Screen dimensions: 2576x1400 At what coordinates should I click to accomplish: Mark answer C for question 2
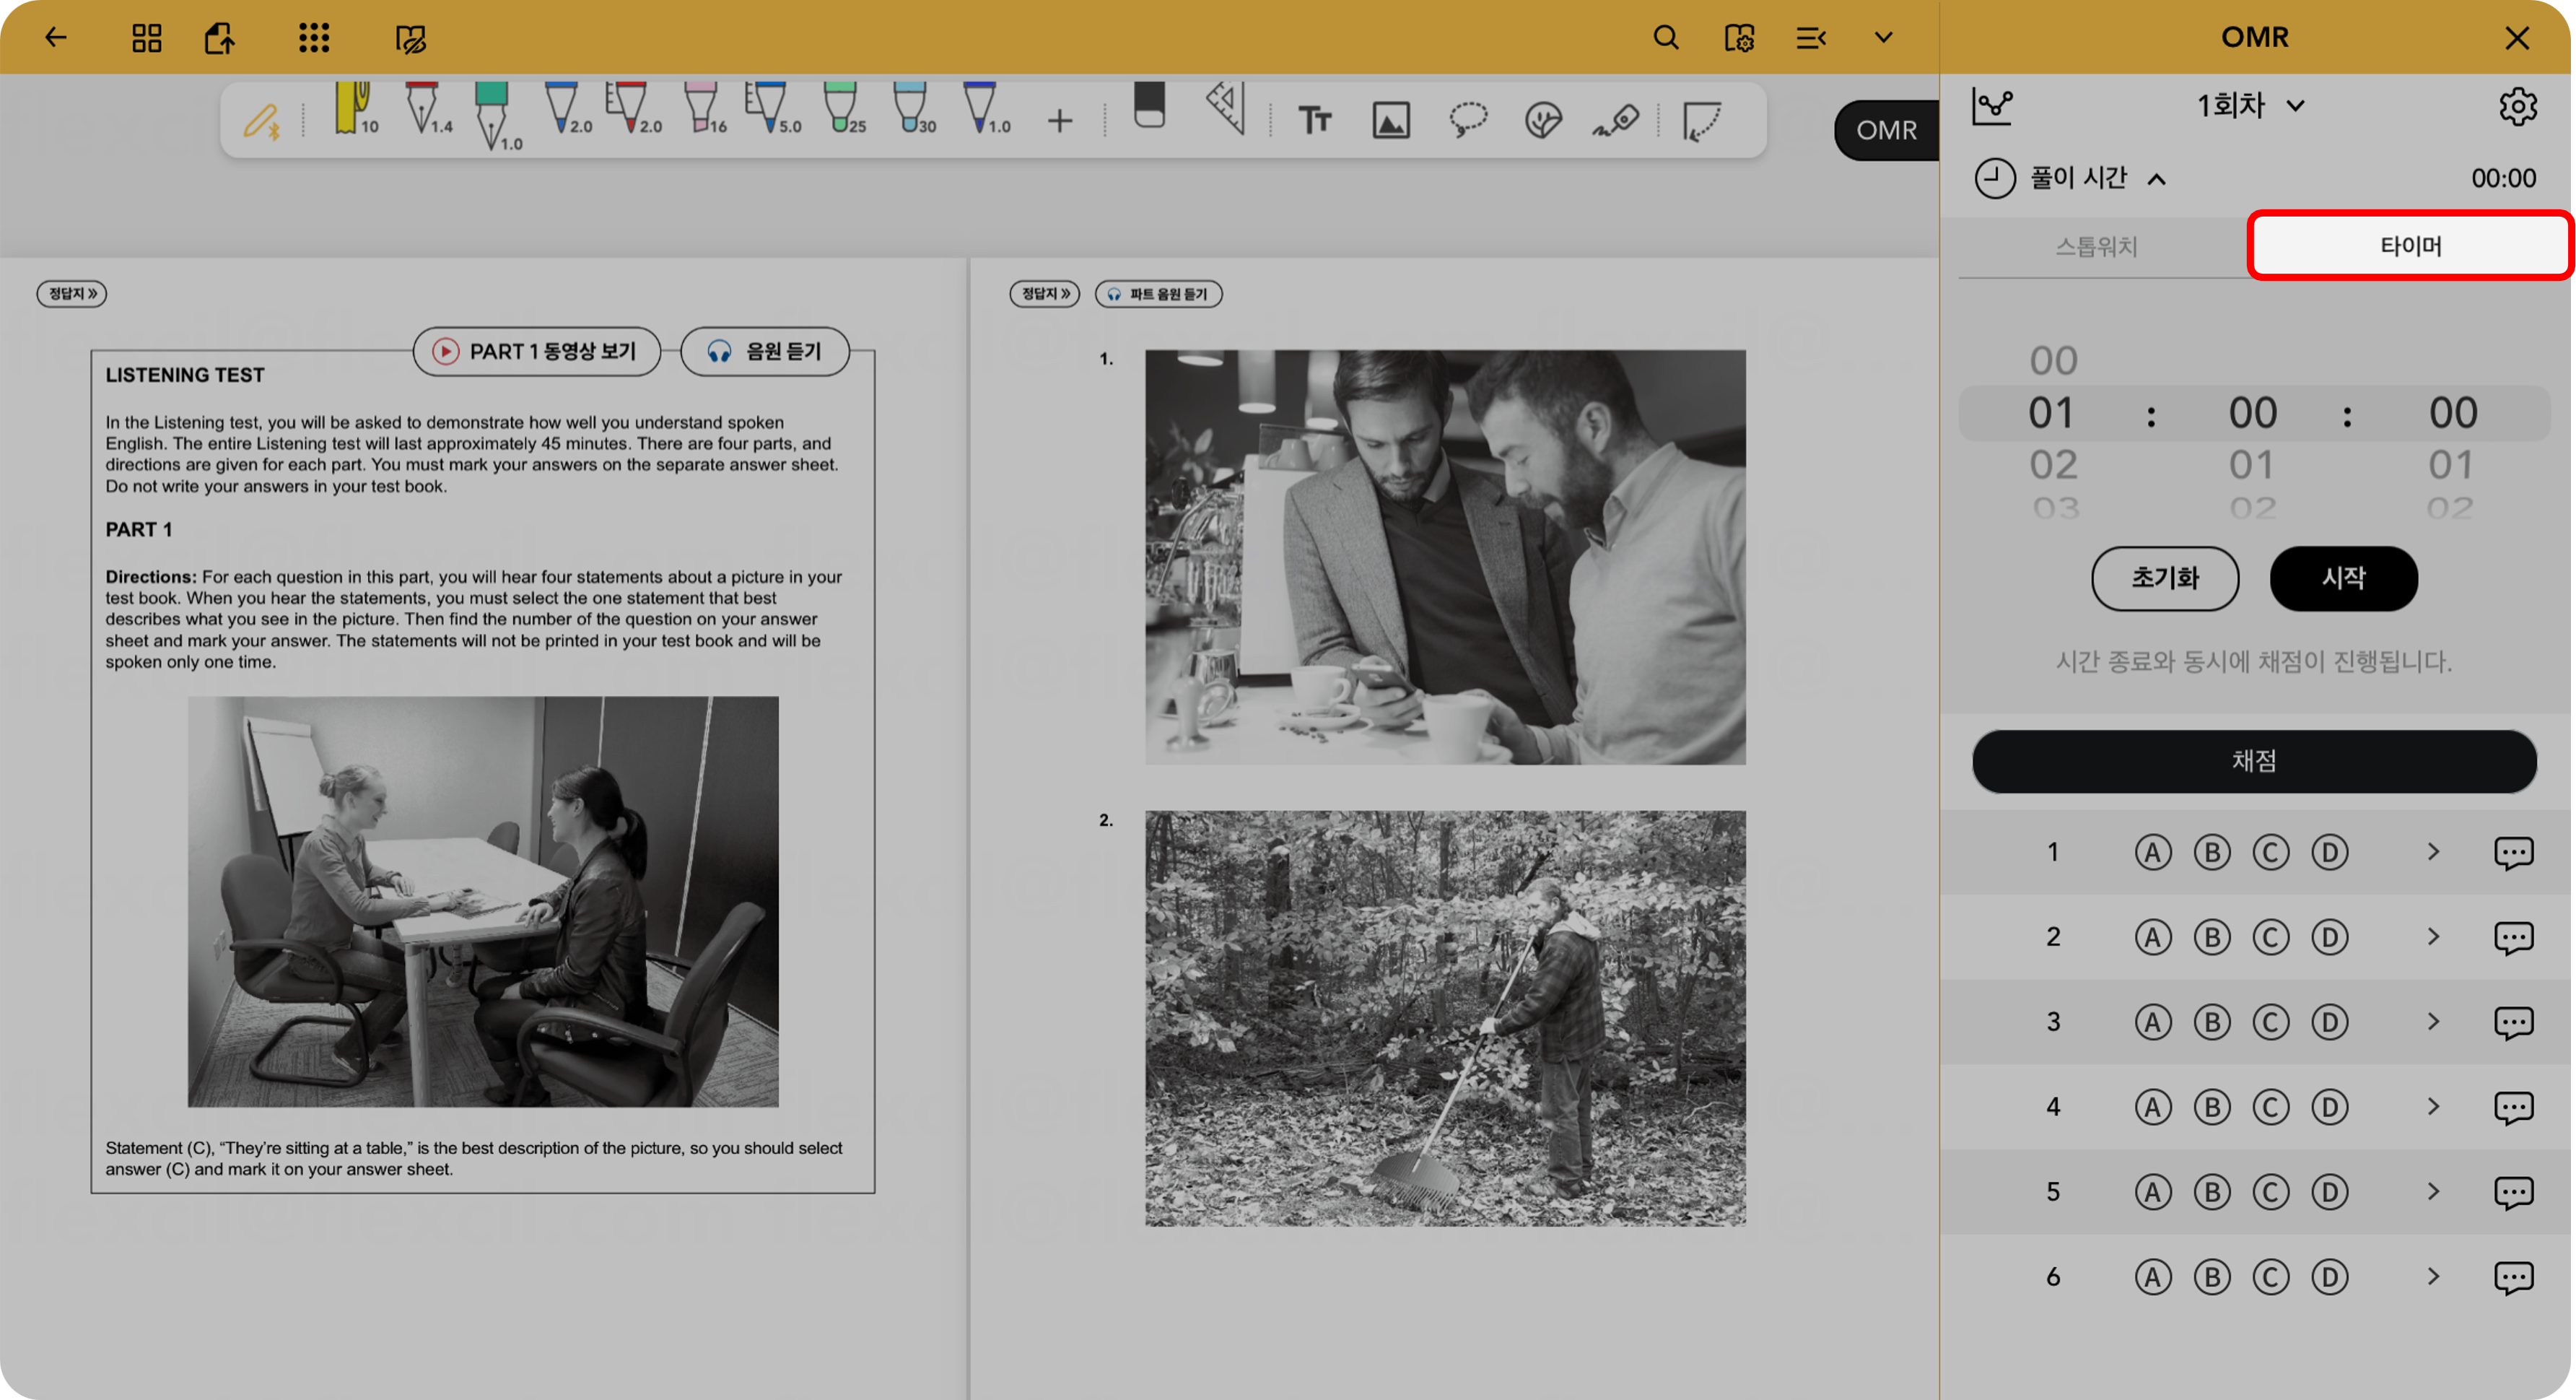[x=2271, y=937]
